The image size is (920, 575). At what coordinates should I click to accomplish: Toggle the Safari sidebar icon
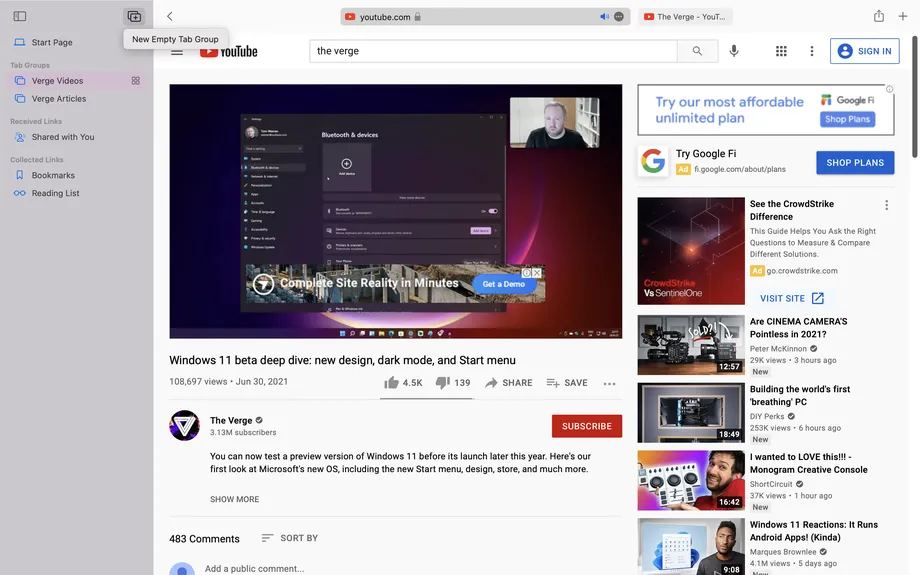pyautogui.click(x=20, y=16)
